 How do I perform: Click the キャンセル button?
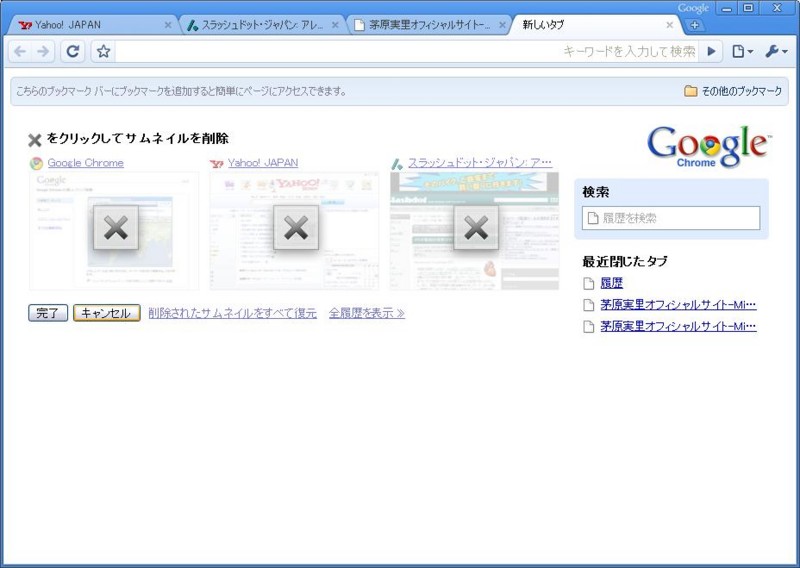click(x=107, y=313)
